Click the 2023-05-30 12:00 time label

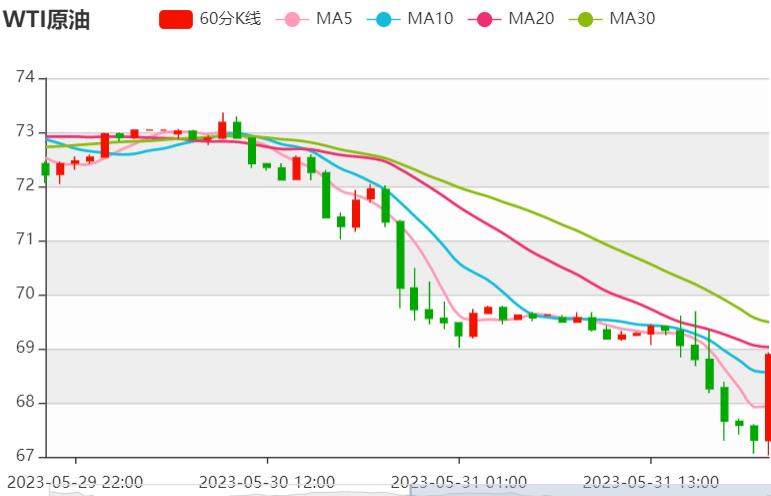tap(267, 482)
